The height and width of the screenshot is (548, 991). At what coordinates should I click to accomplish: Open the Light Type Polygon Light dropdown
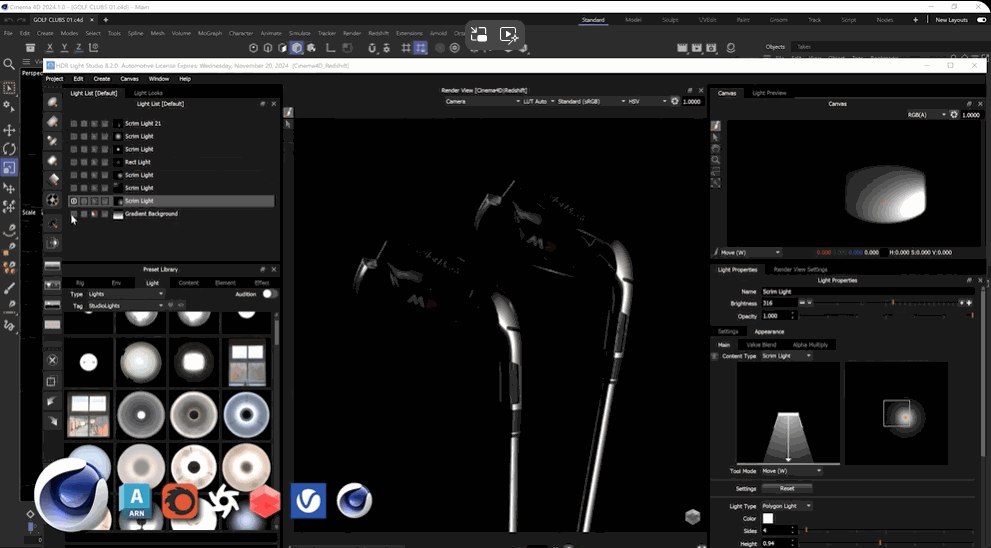pos(786,506)
